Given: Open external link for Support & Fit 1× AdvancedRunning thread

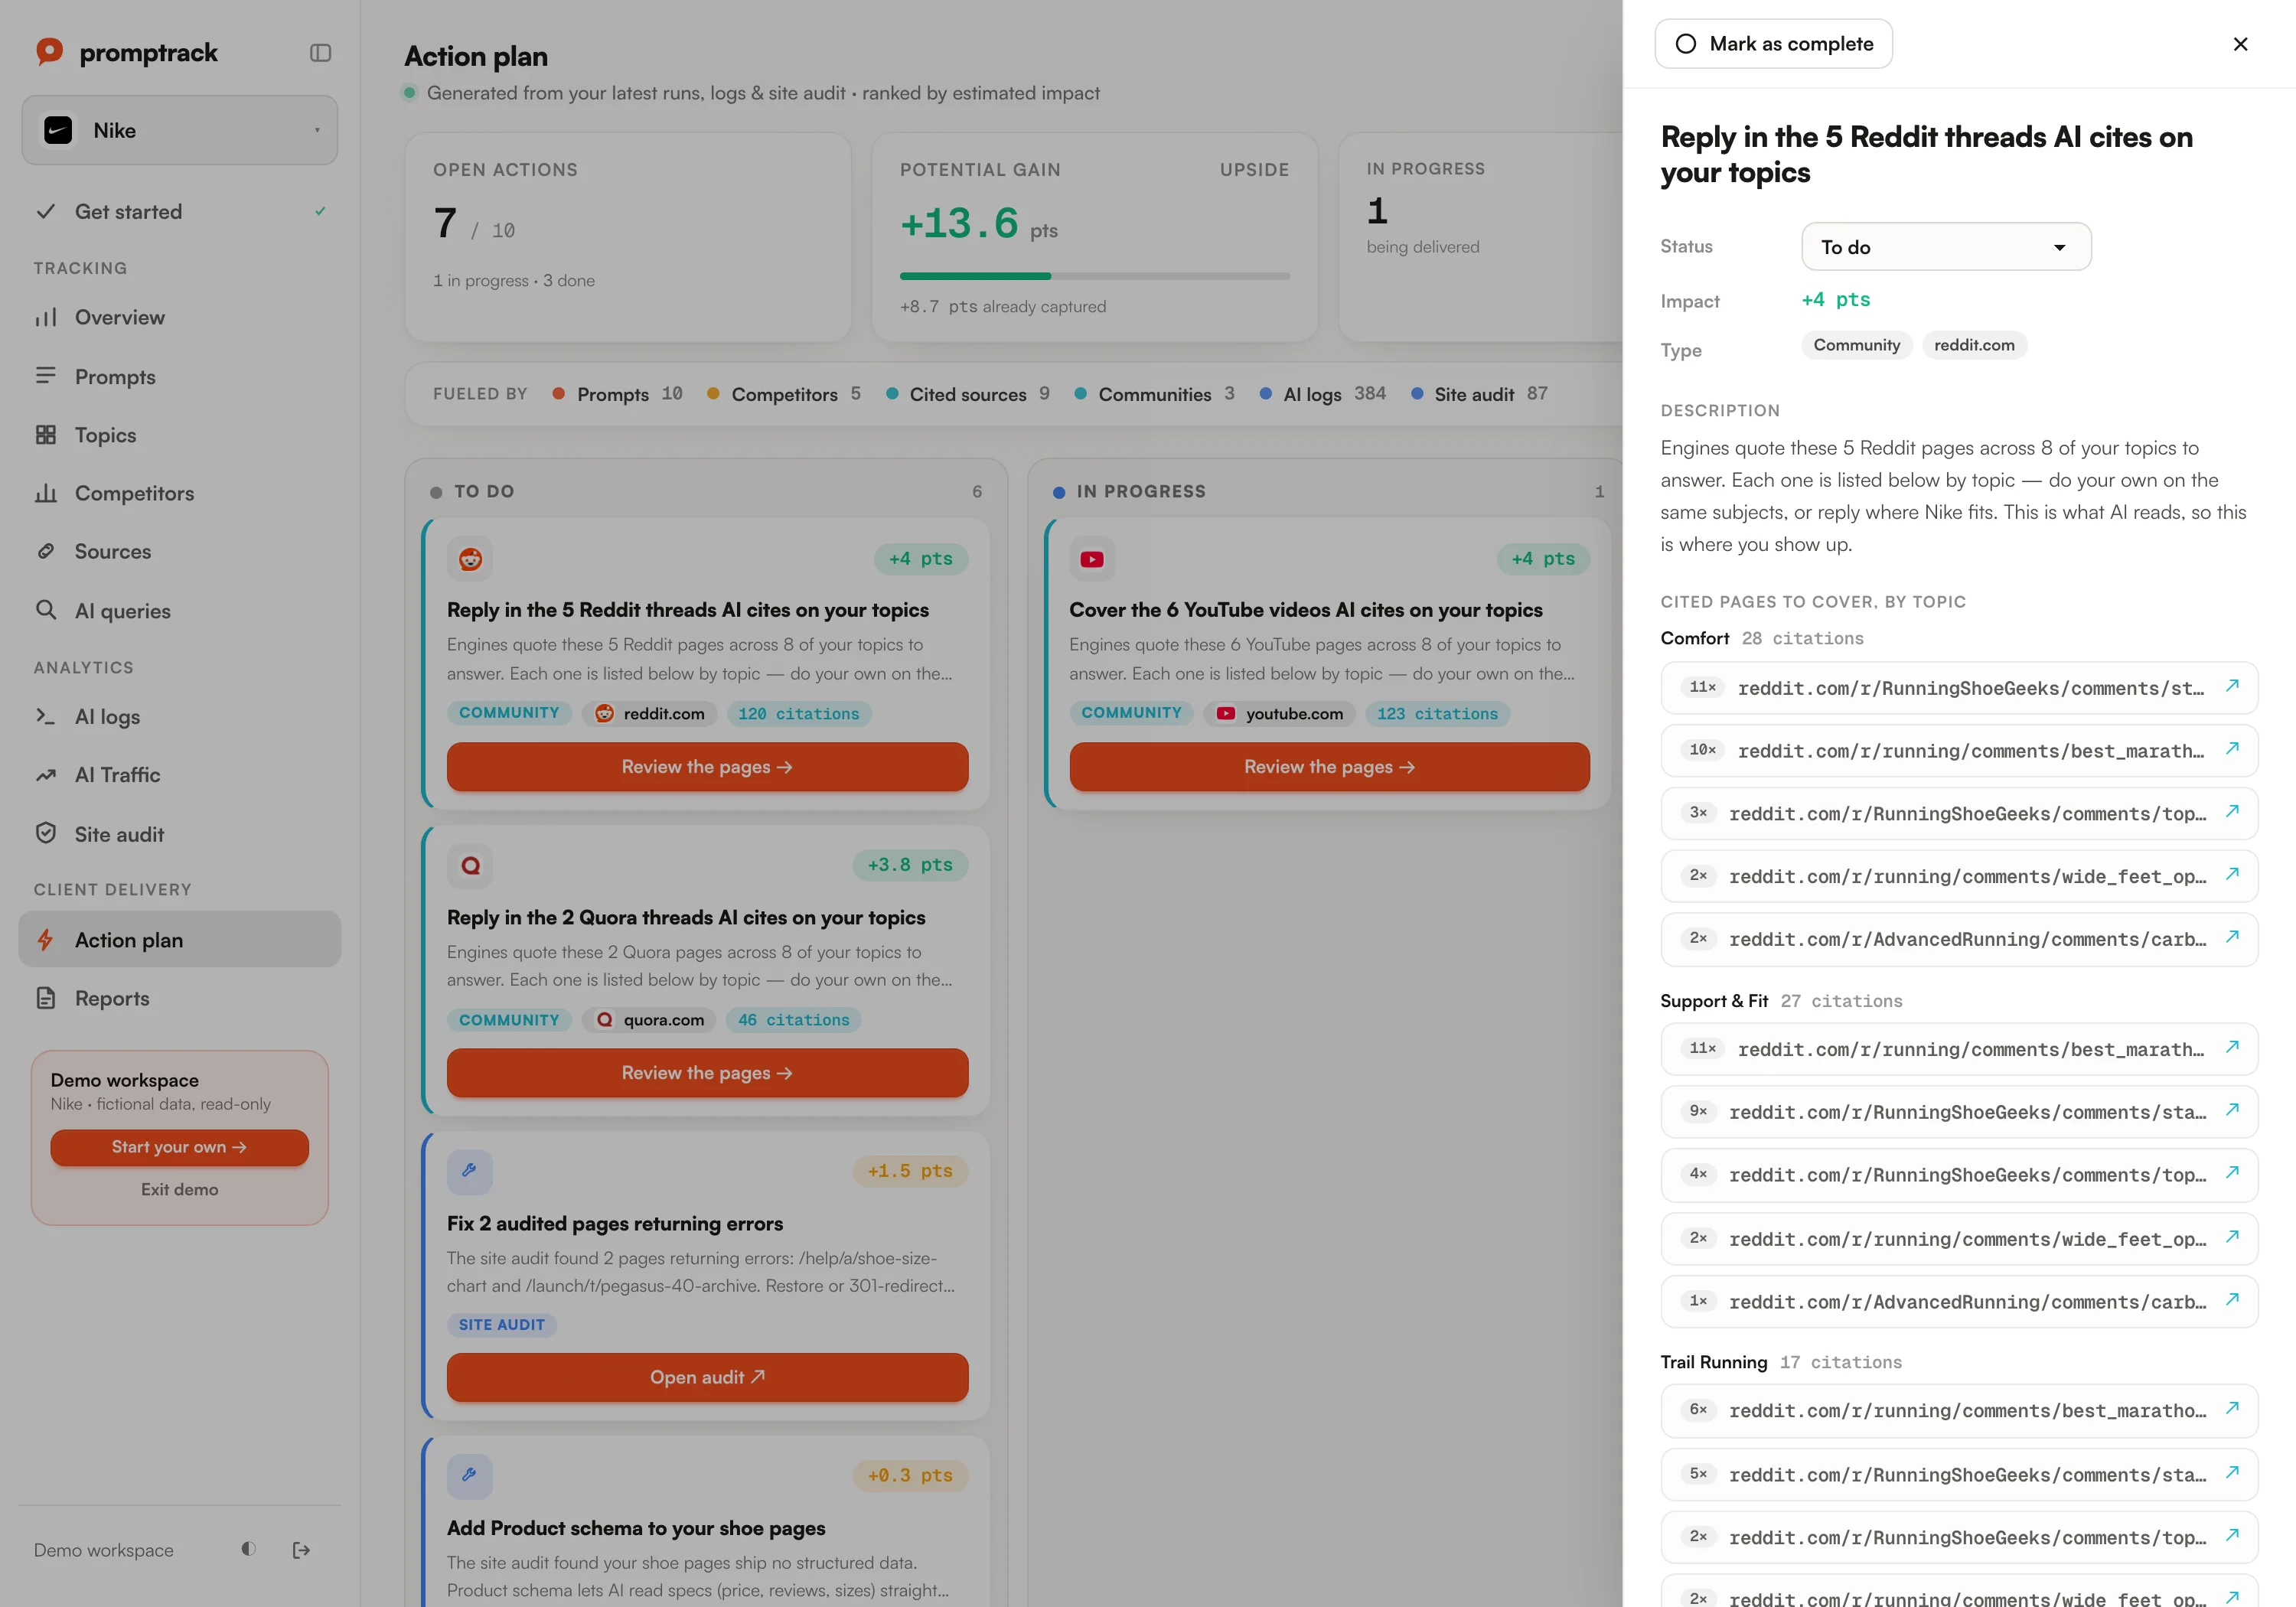Looking at the screenshot, I should 2232,1300.
